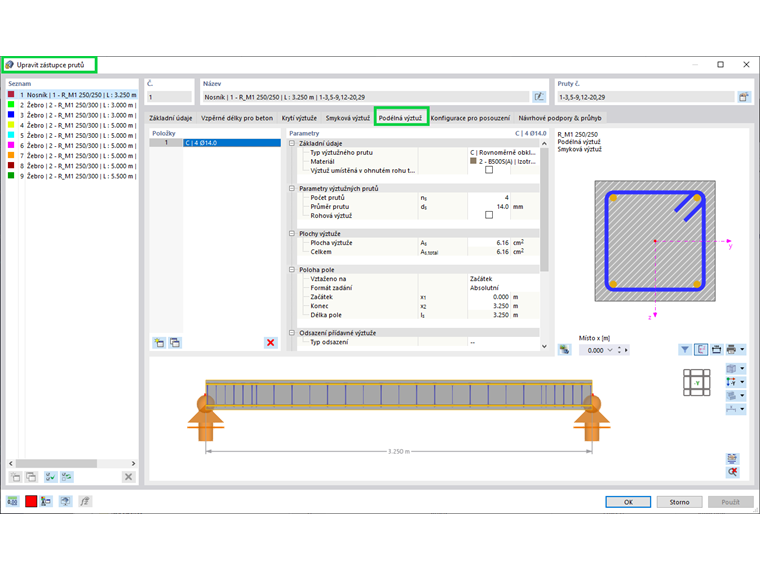
Task: Open the dimension display dropdown arrow
Action: 742,409
